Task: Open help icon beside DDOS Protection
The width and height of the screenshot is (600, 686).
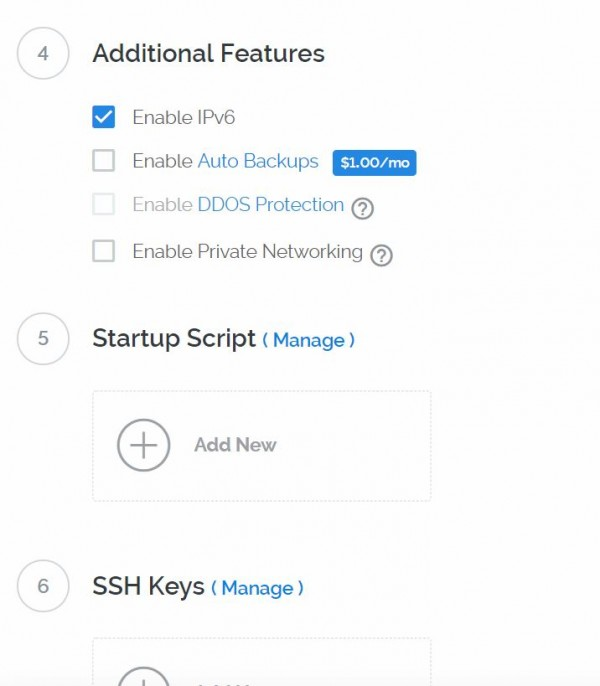Action: click(362, 208)
